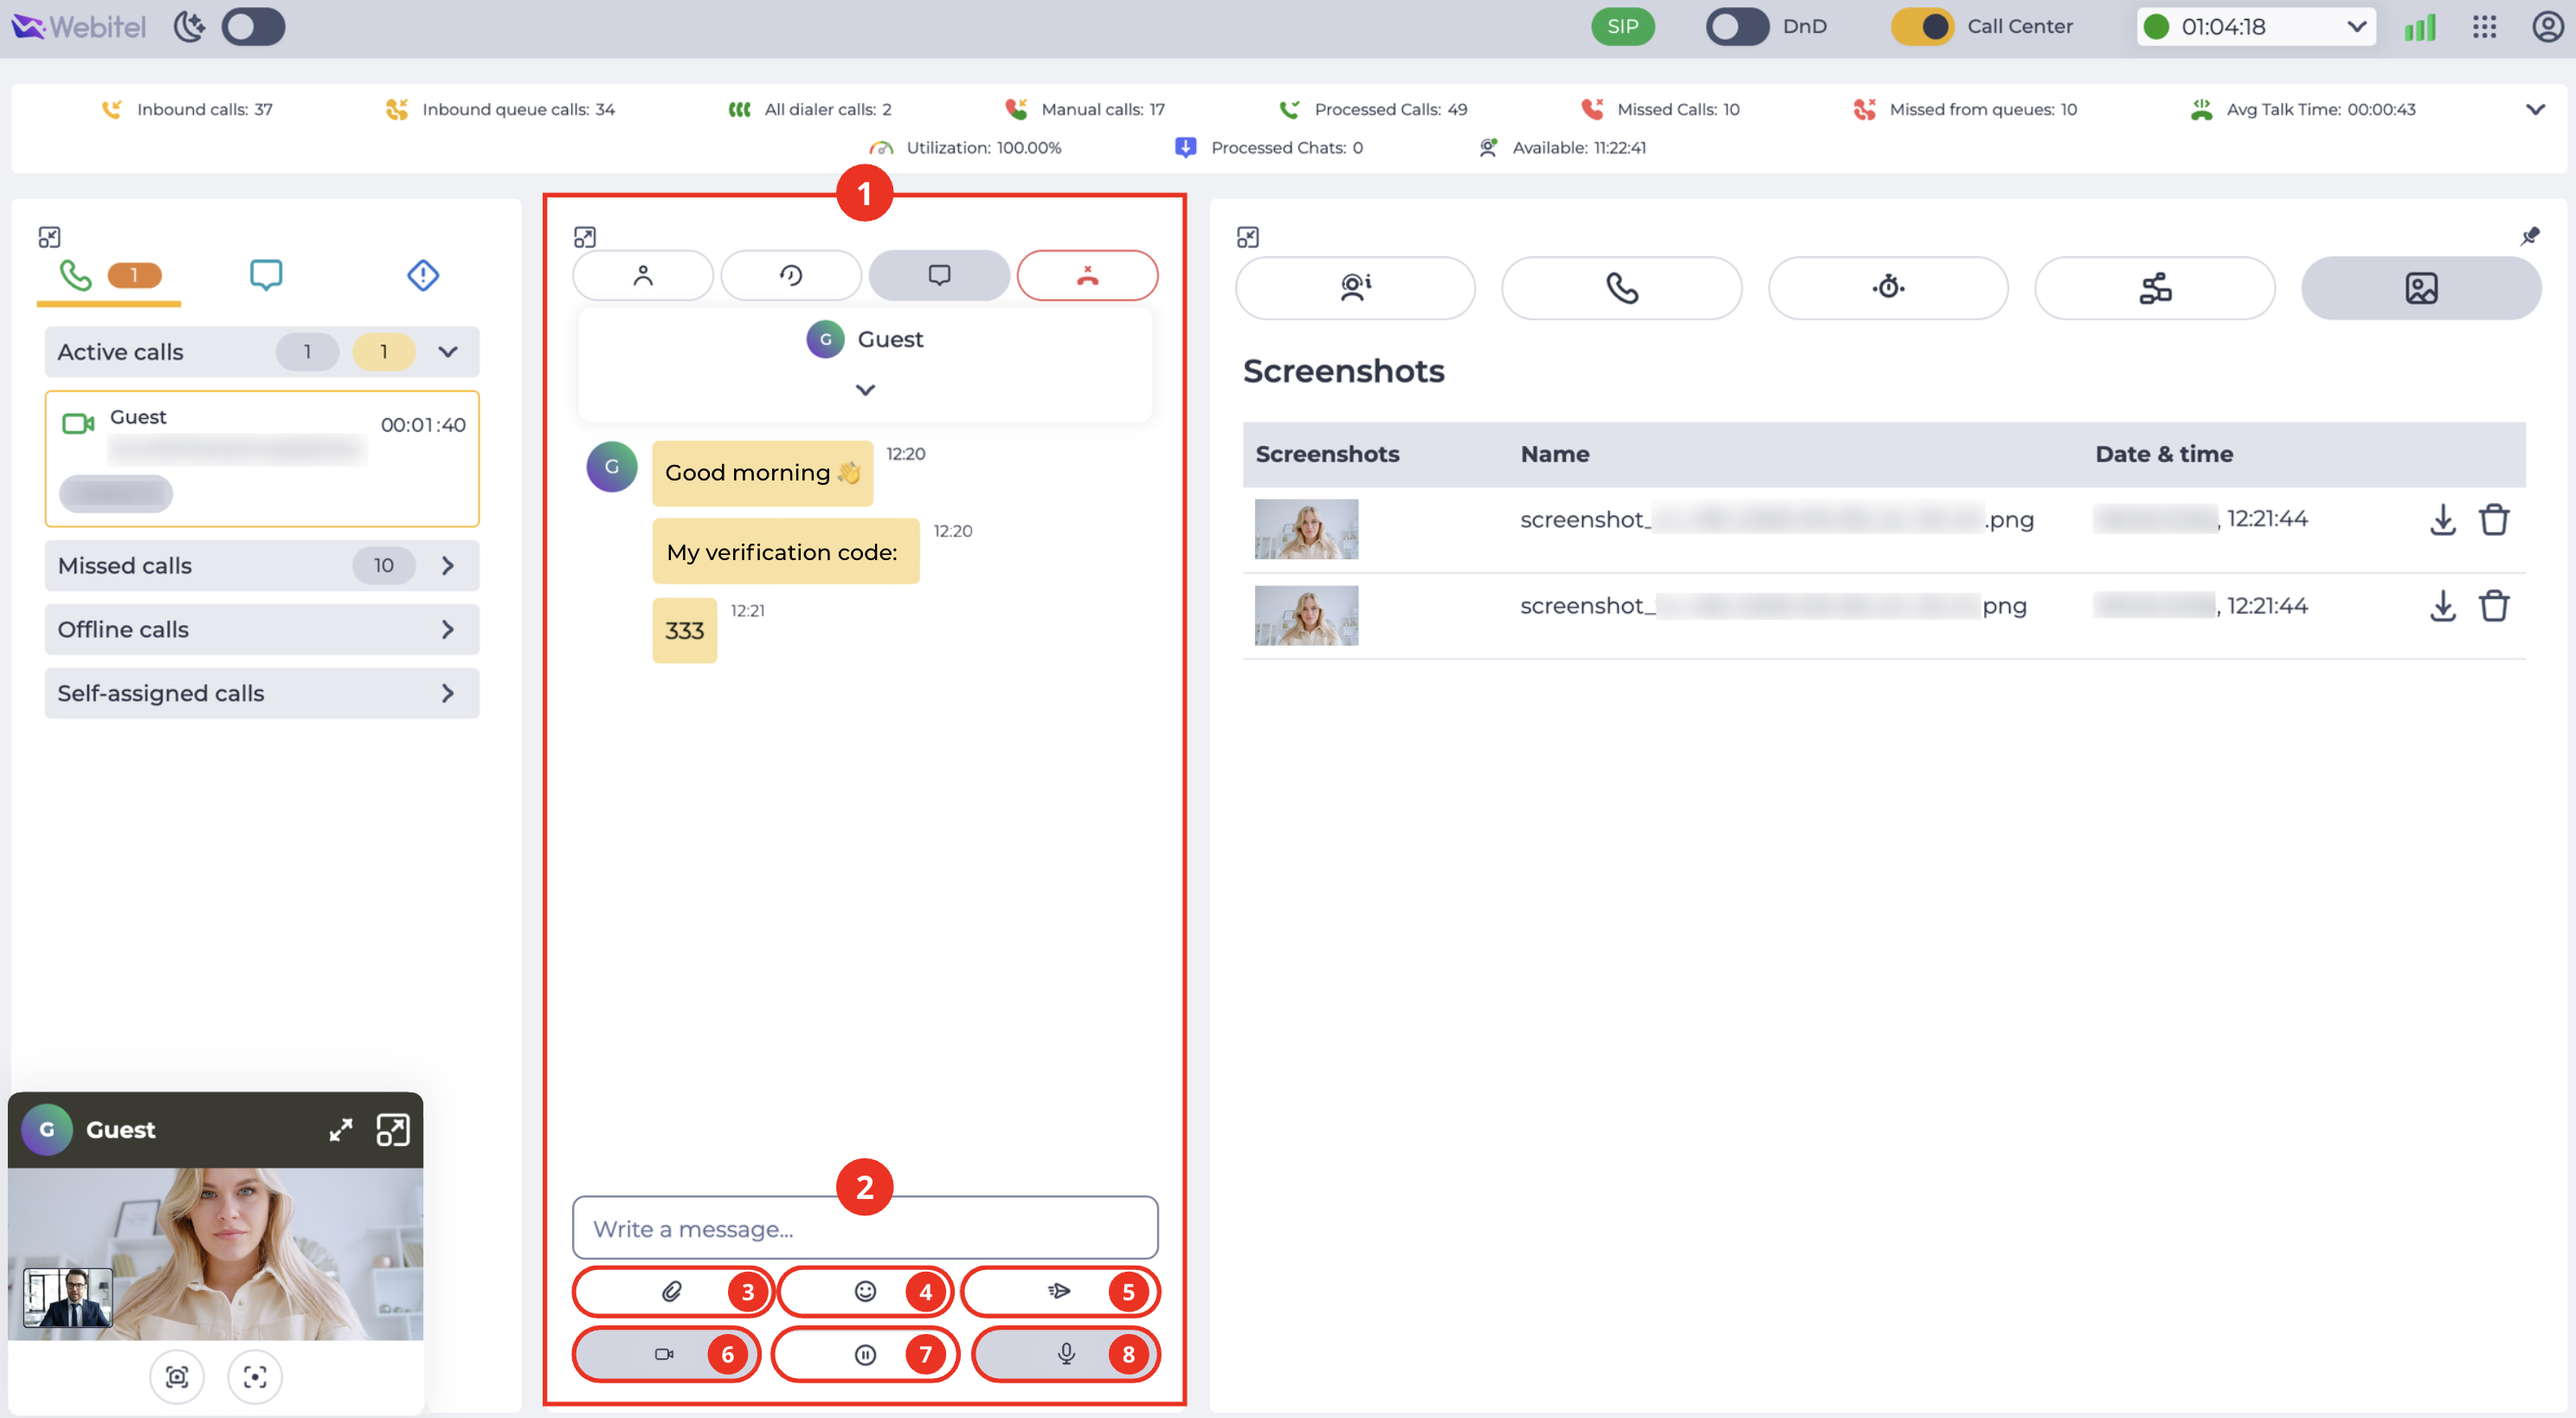This screenshot has height=1418, width=2576.
Task: Click the agent self-view video thumbnail
Action: 68,1298
